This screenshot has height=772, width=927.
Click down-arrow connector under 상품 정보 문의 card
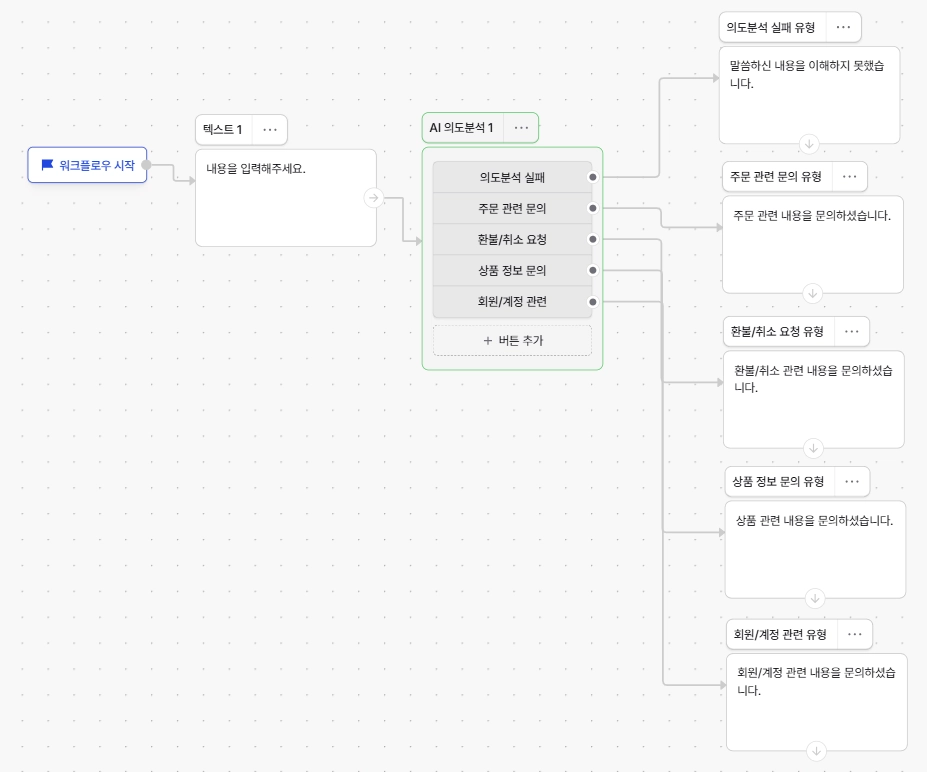click(815, 598)
